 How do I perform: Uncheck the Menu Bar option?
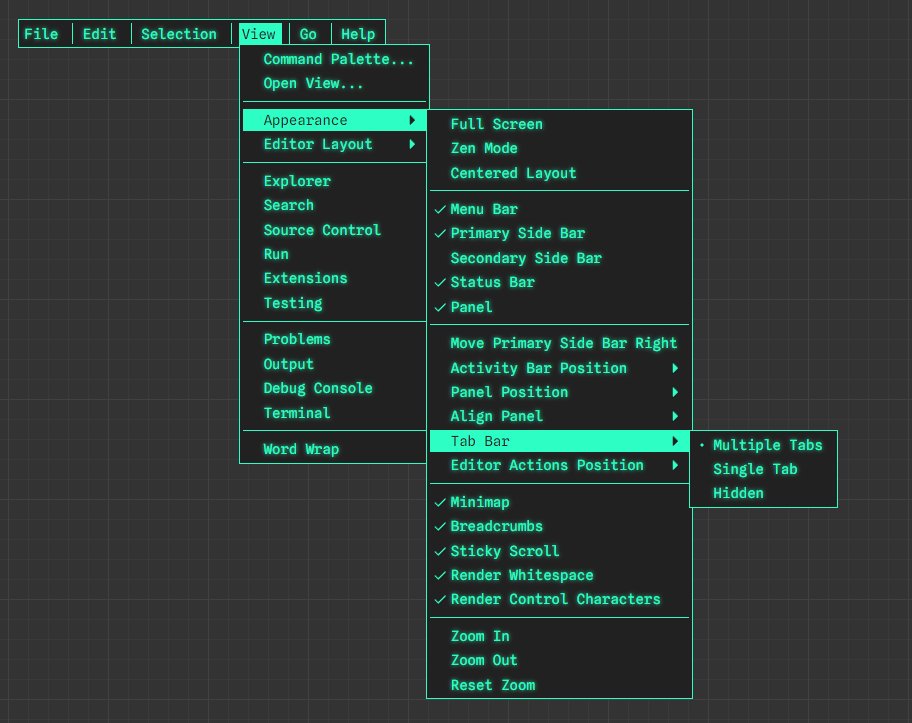point(560,209)
